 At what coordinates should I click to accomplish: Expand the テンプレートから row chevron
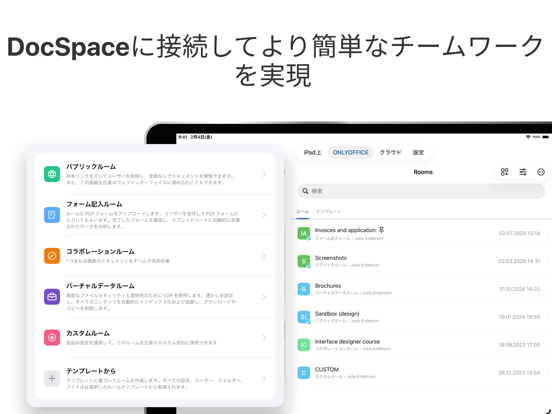[x=264, y=378]
